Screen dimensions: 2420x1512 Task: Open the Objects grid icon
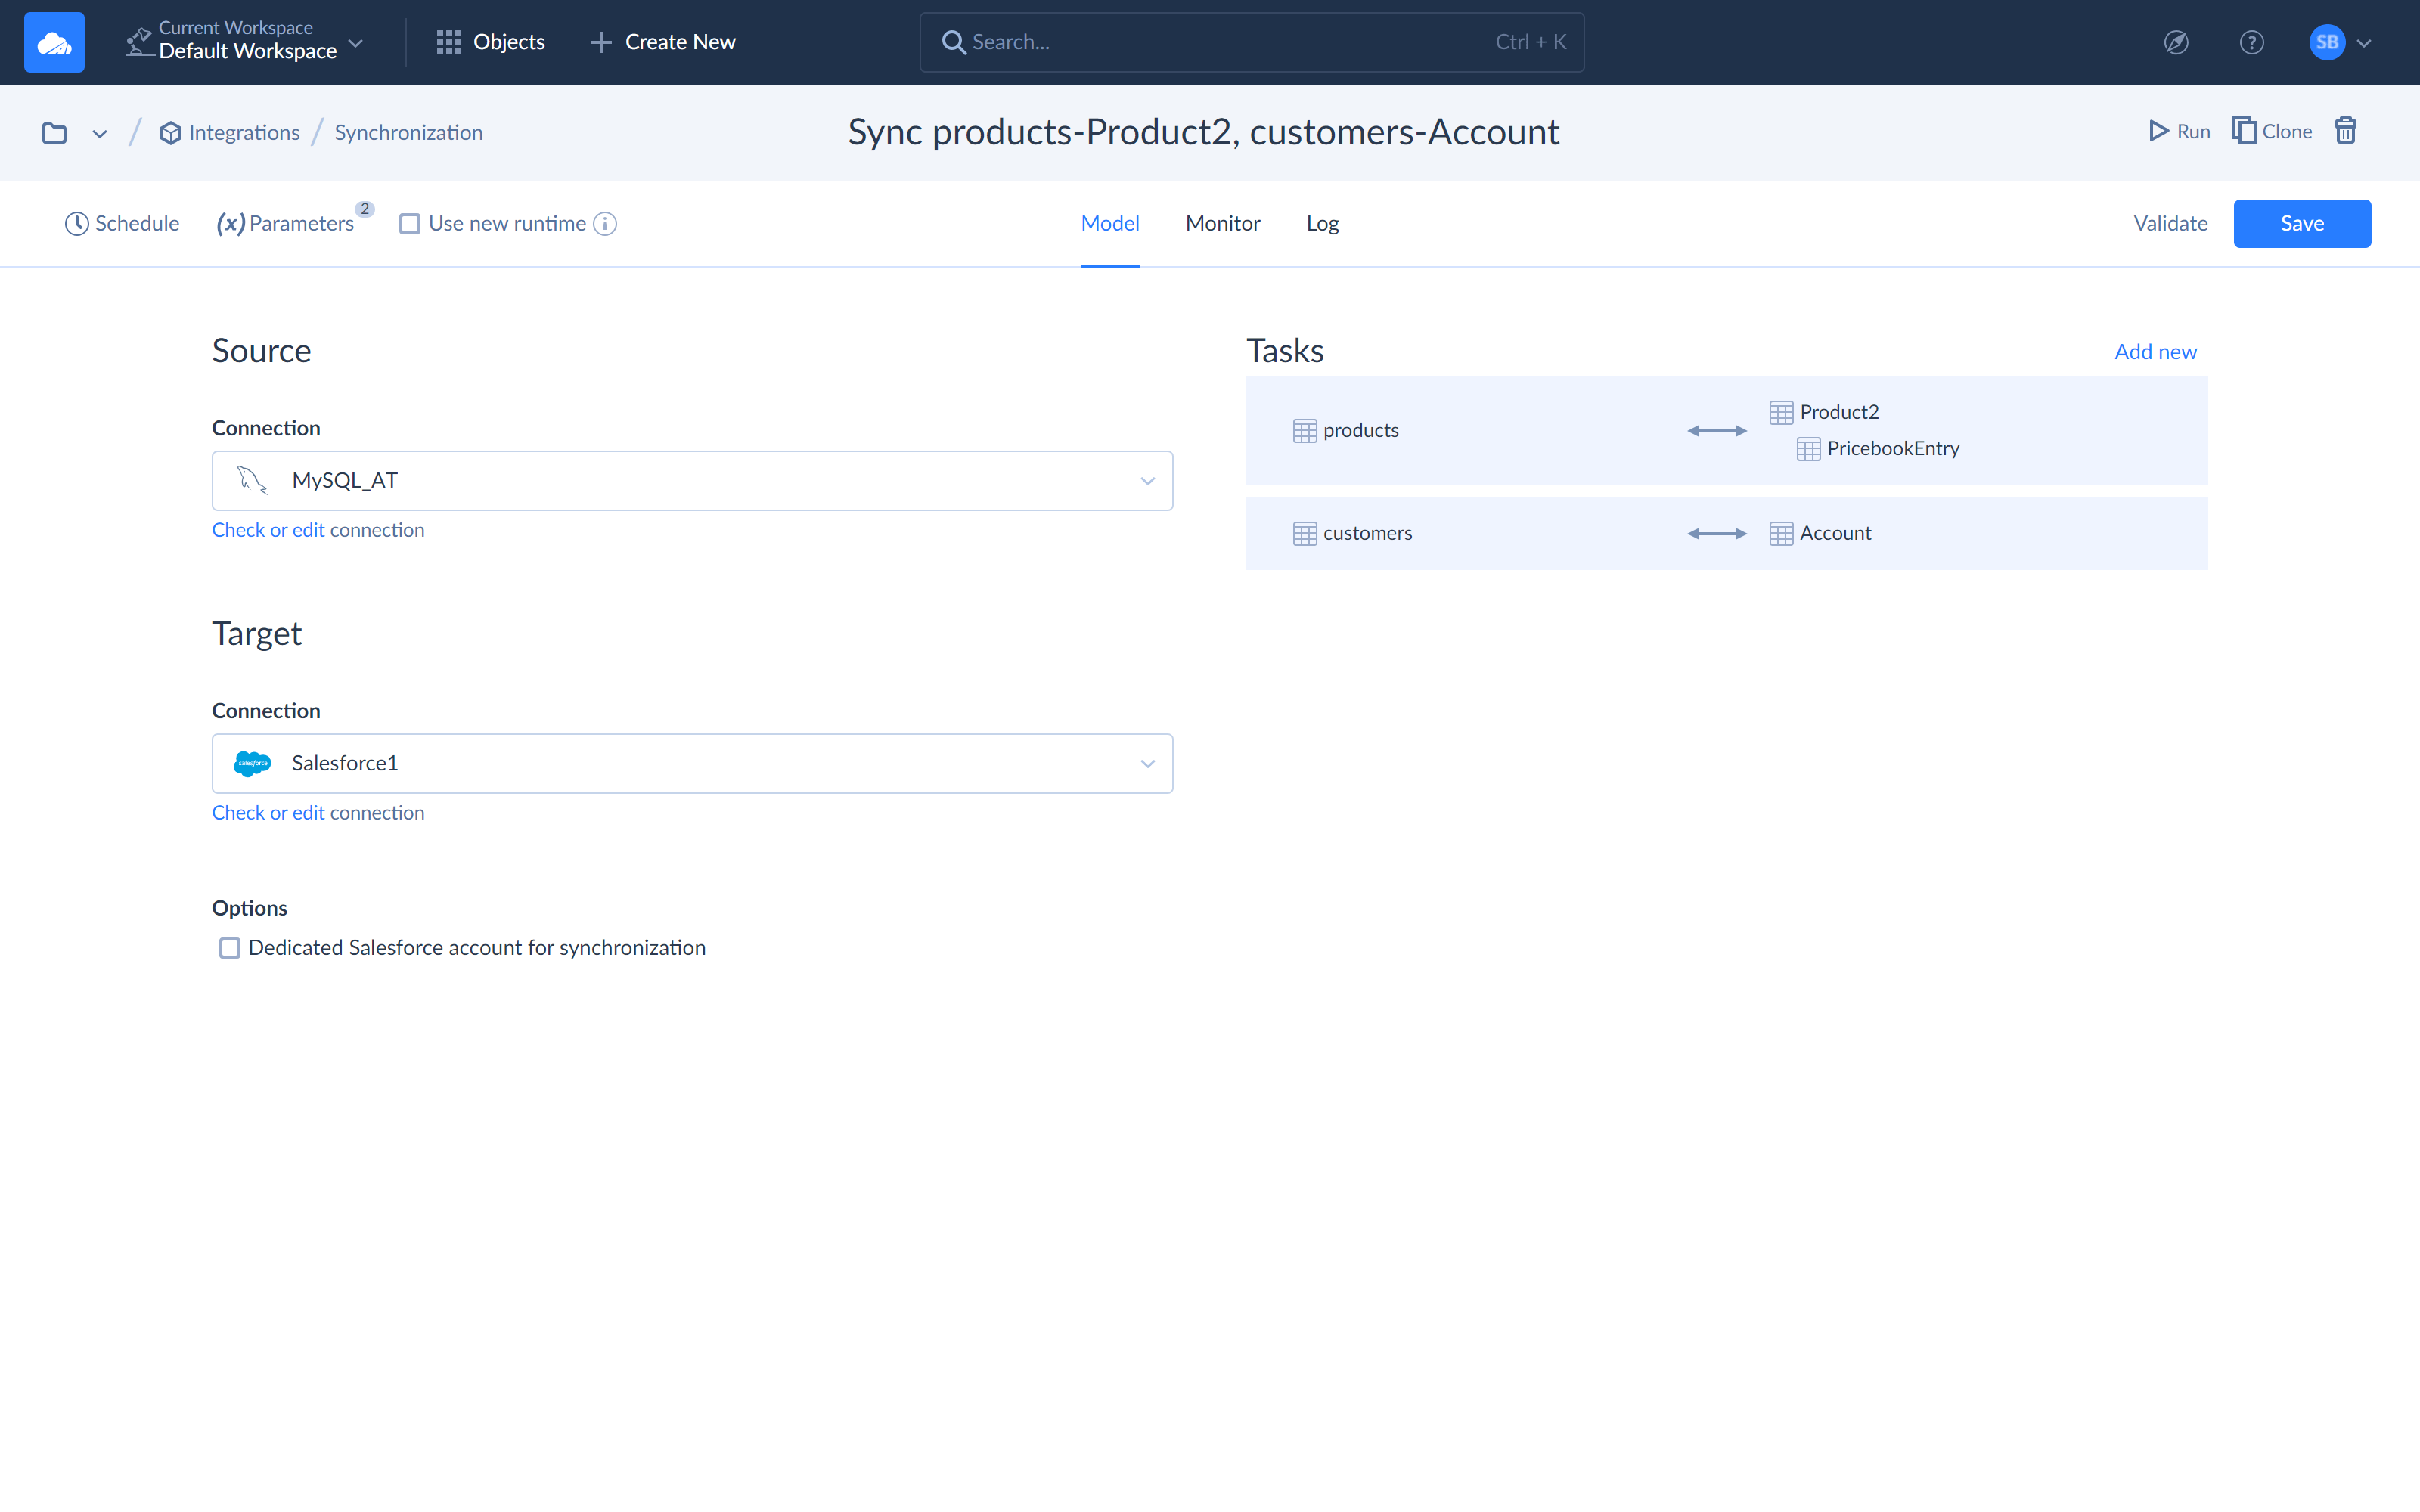coord(450,42)
